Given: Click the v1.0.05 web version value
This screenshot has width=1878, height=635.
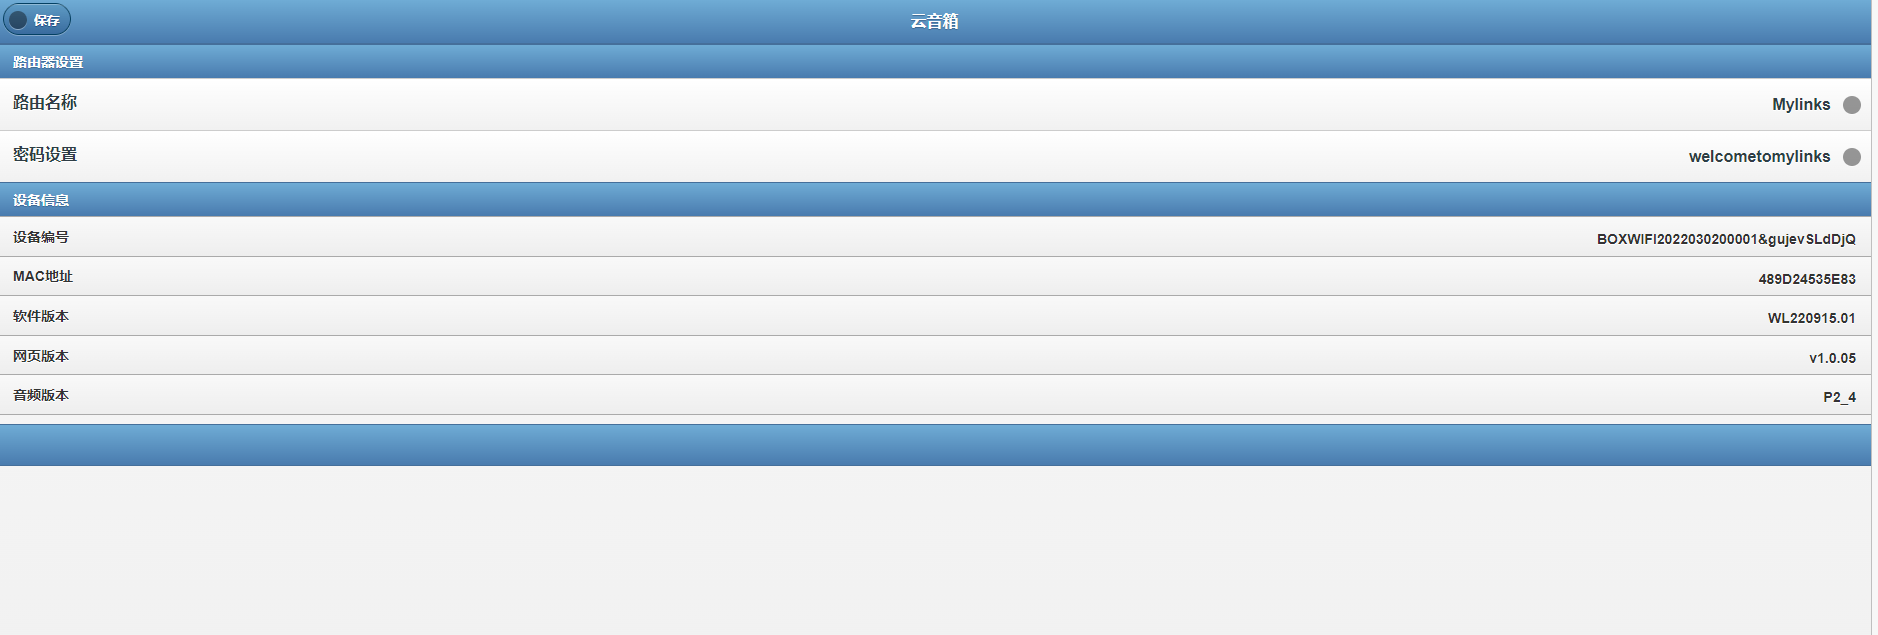Looking at the screenshot, I should [x=1832, y=358].
